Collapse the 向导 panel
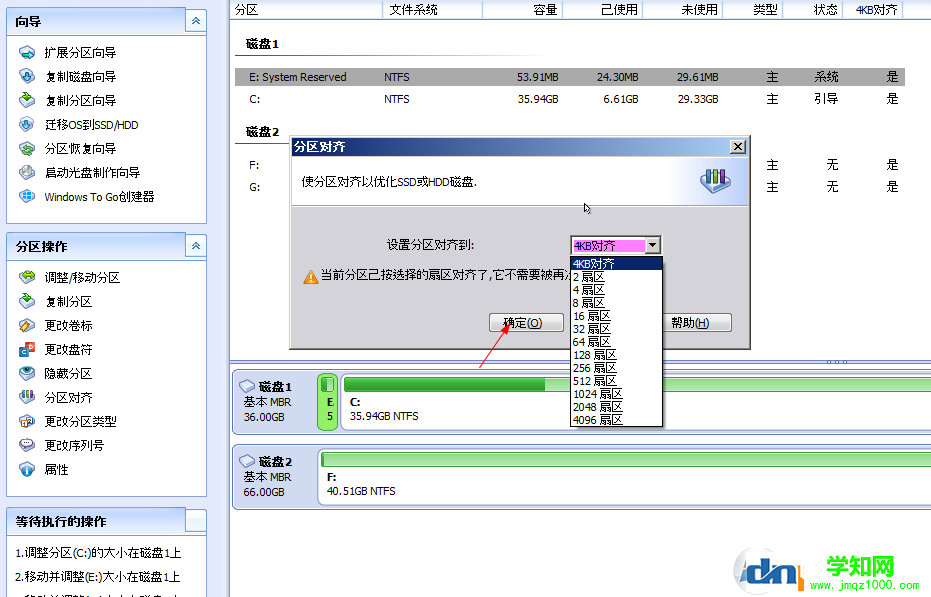Screen dimensions: 931x597 [196, 21]
